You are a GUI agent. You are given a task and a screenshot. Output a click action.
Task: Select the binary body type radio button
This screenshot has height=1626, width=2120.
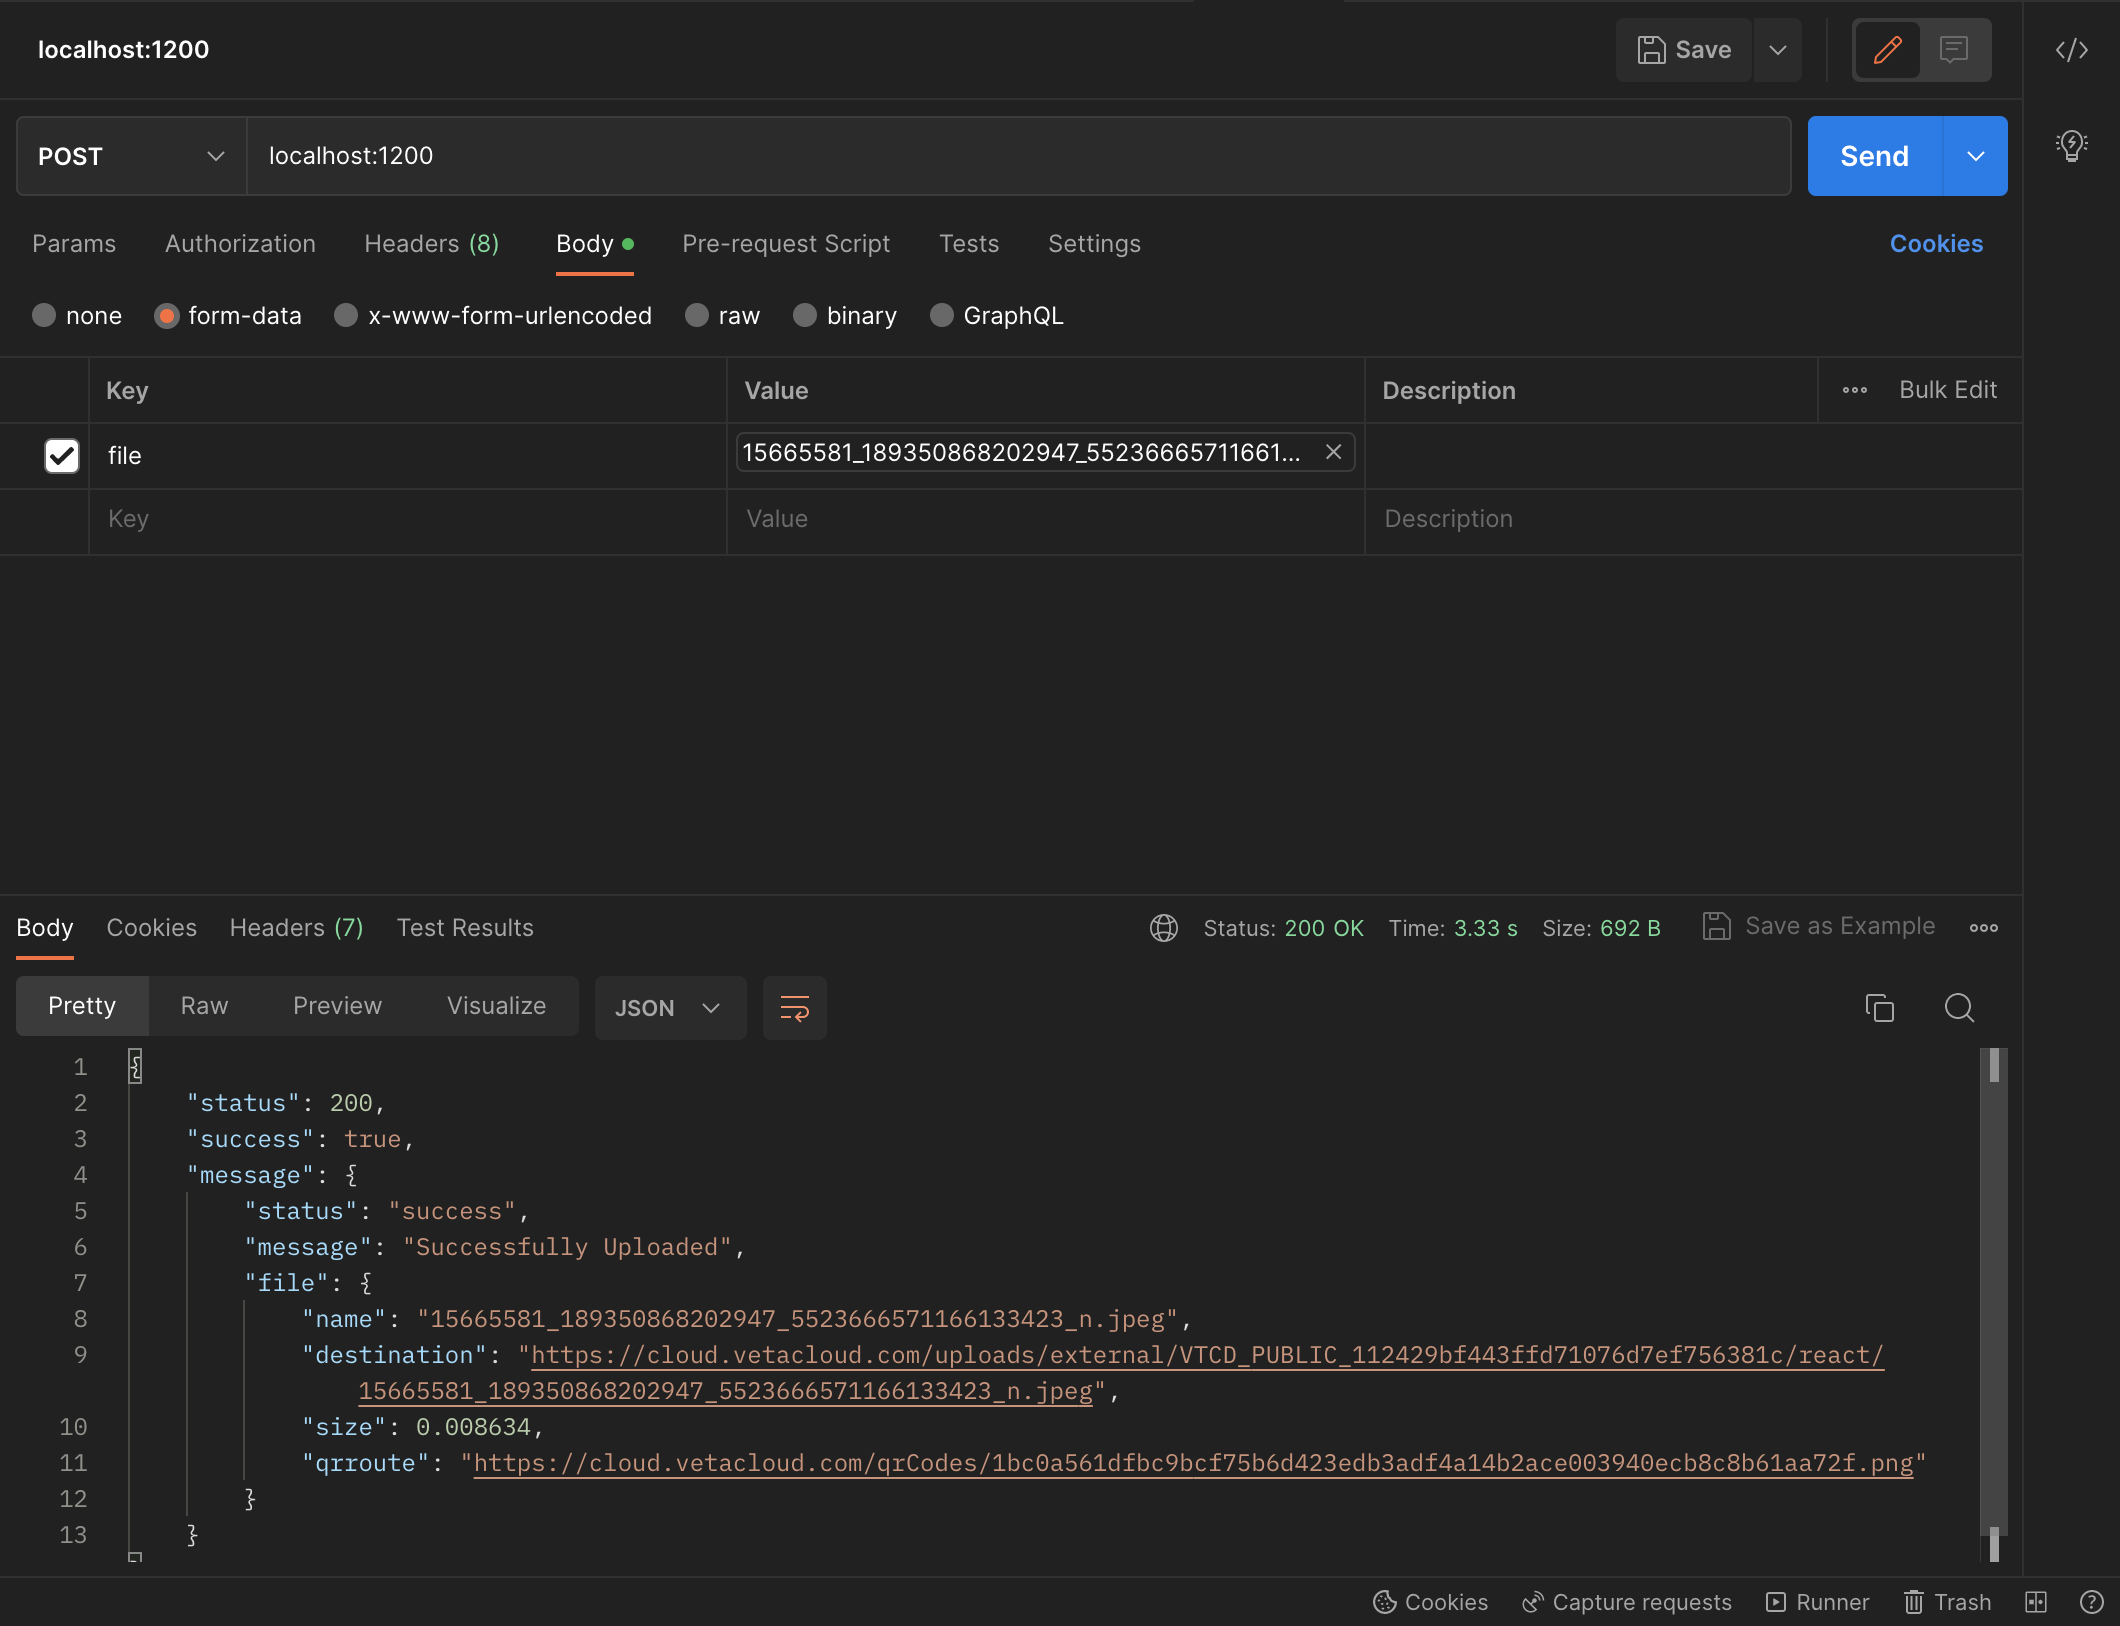(x=804, y=315)
